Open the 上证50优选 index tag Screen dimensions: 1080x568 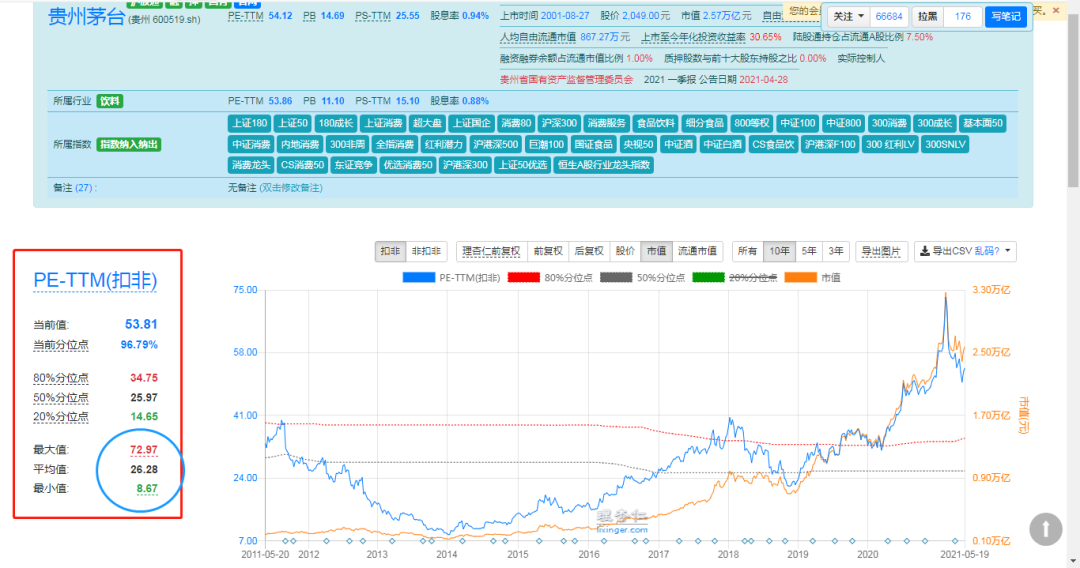click(522, 165)
